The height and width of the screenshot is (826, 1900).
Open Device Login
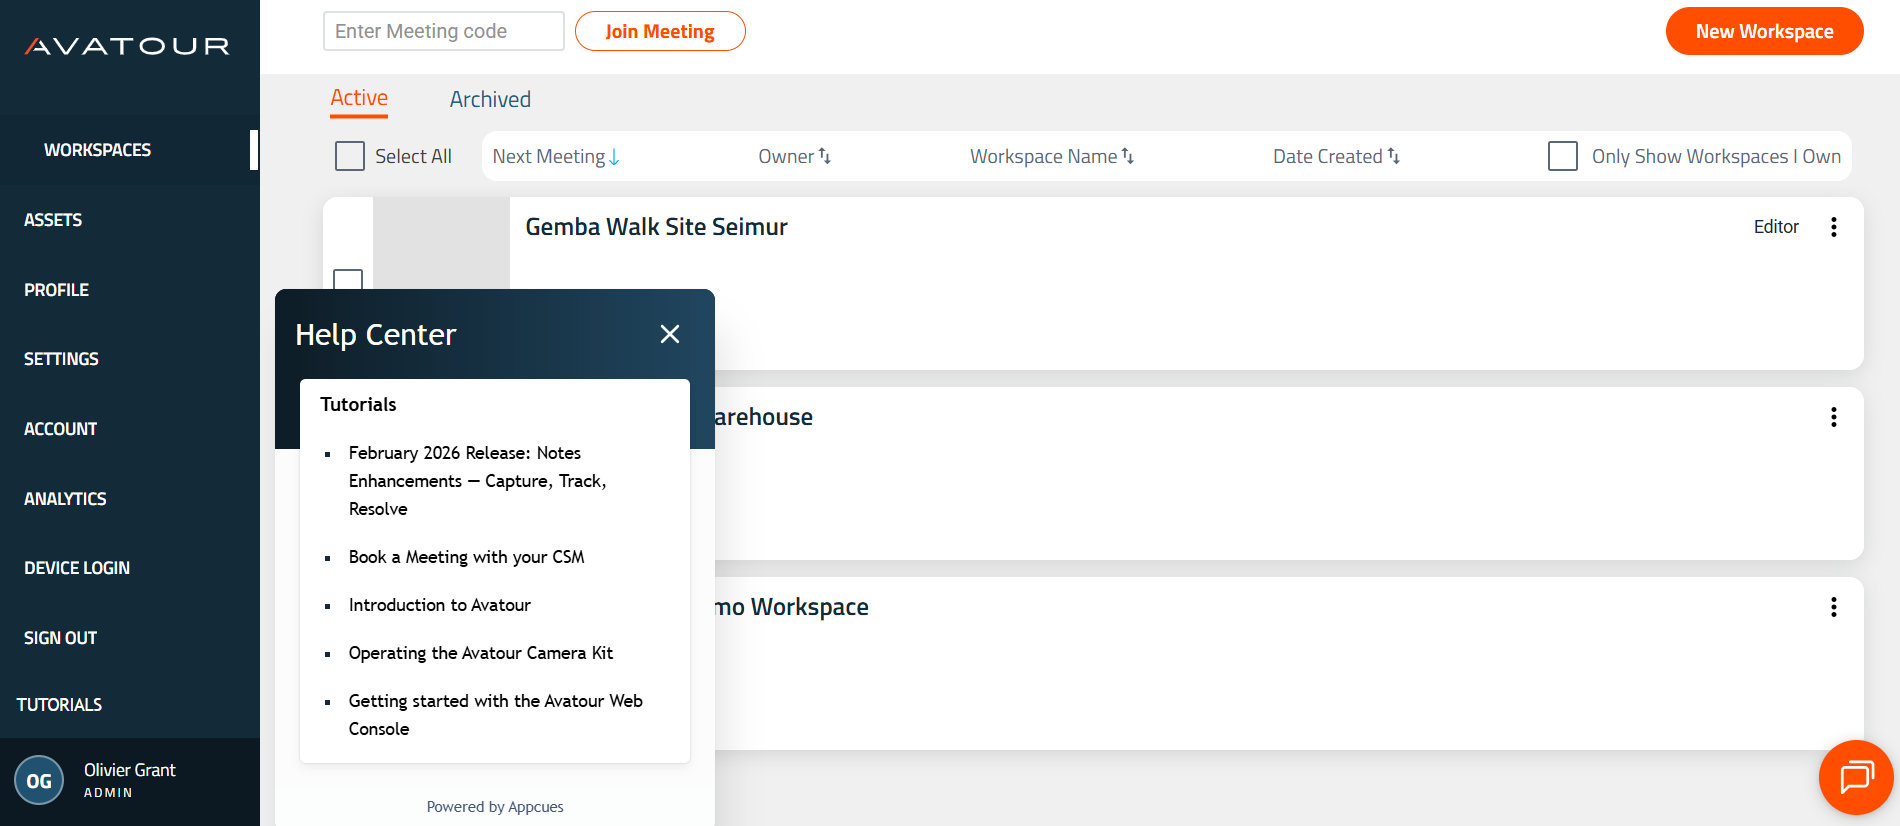pyautogui.click(x=77, y=568)
